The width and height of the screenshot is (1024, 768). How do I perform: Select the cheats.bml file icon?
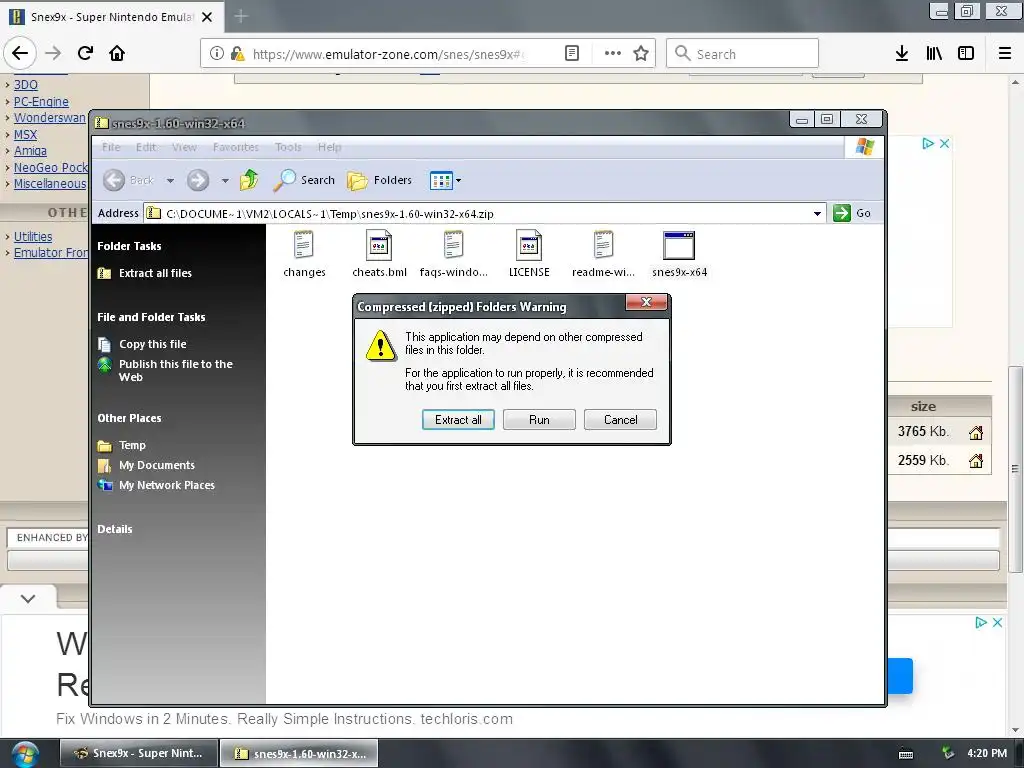pyautogui.click(x=379, y=246)
